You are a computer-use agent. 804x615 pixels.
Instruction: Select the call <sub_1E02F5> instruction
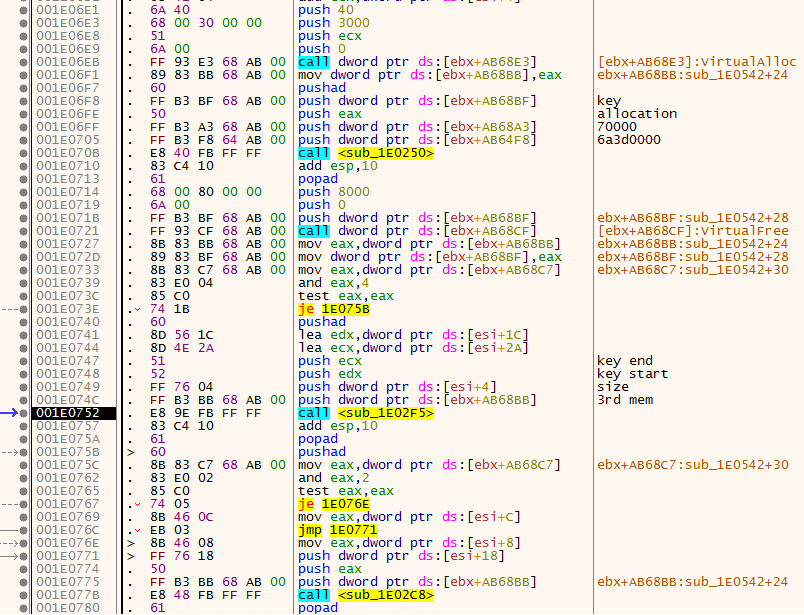[364, 412]
